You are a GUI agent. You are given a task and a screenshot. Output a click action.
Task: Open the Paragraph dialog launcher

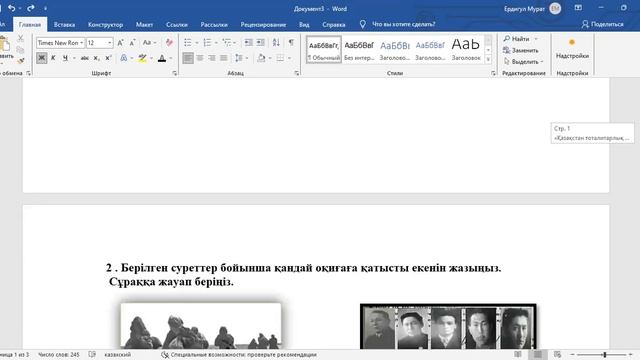click(297, 73)
